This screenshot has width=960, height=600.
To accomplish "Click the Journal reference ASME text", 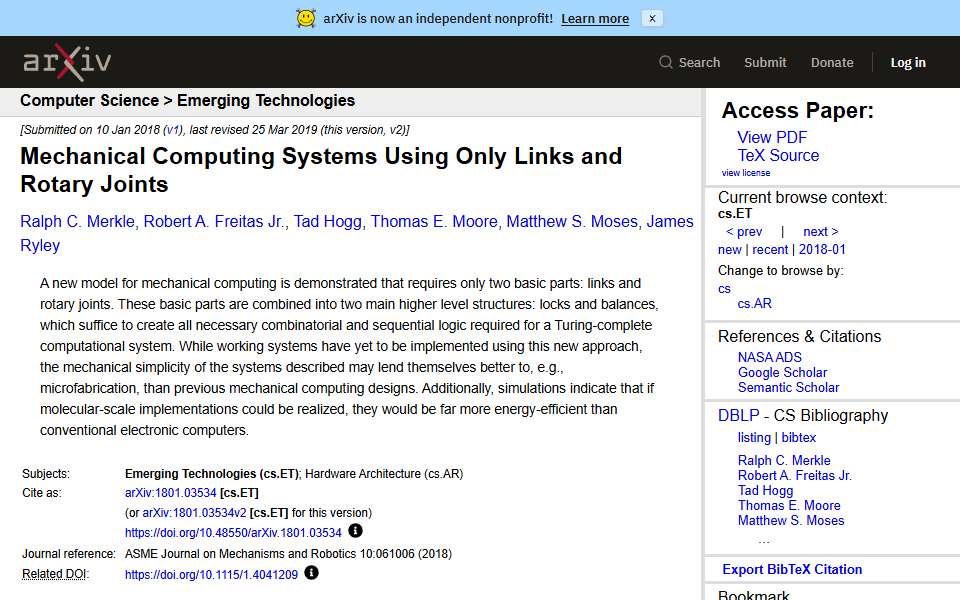I will pyautogui.click(x=288, y=554).
